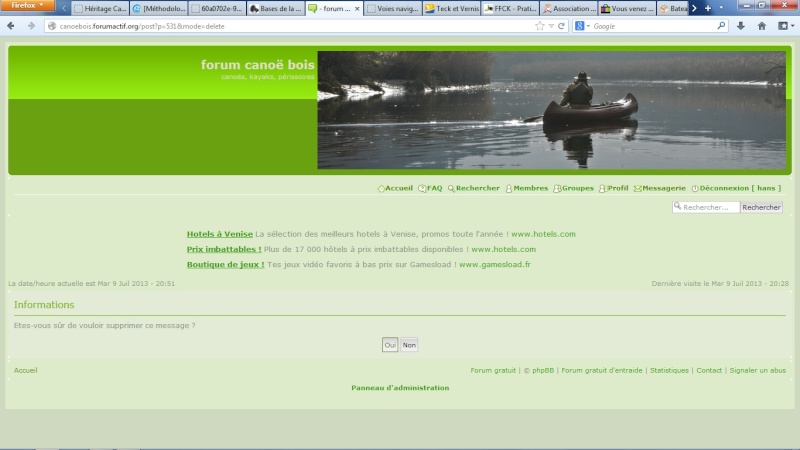Log out via Déconnexion [ hans ]
800x450 pixels.
click(736, 188)
